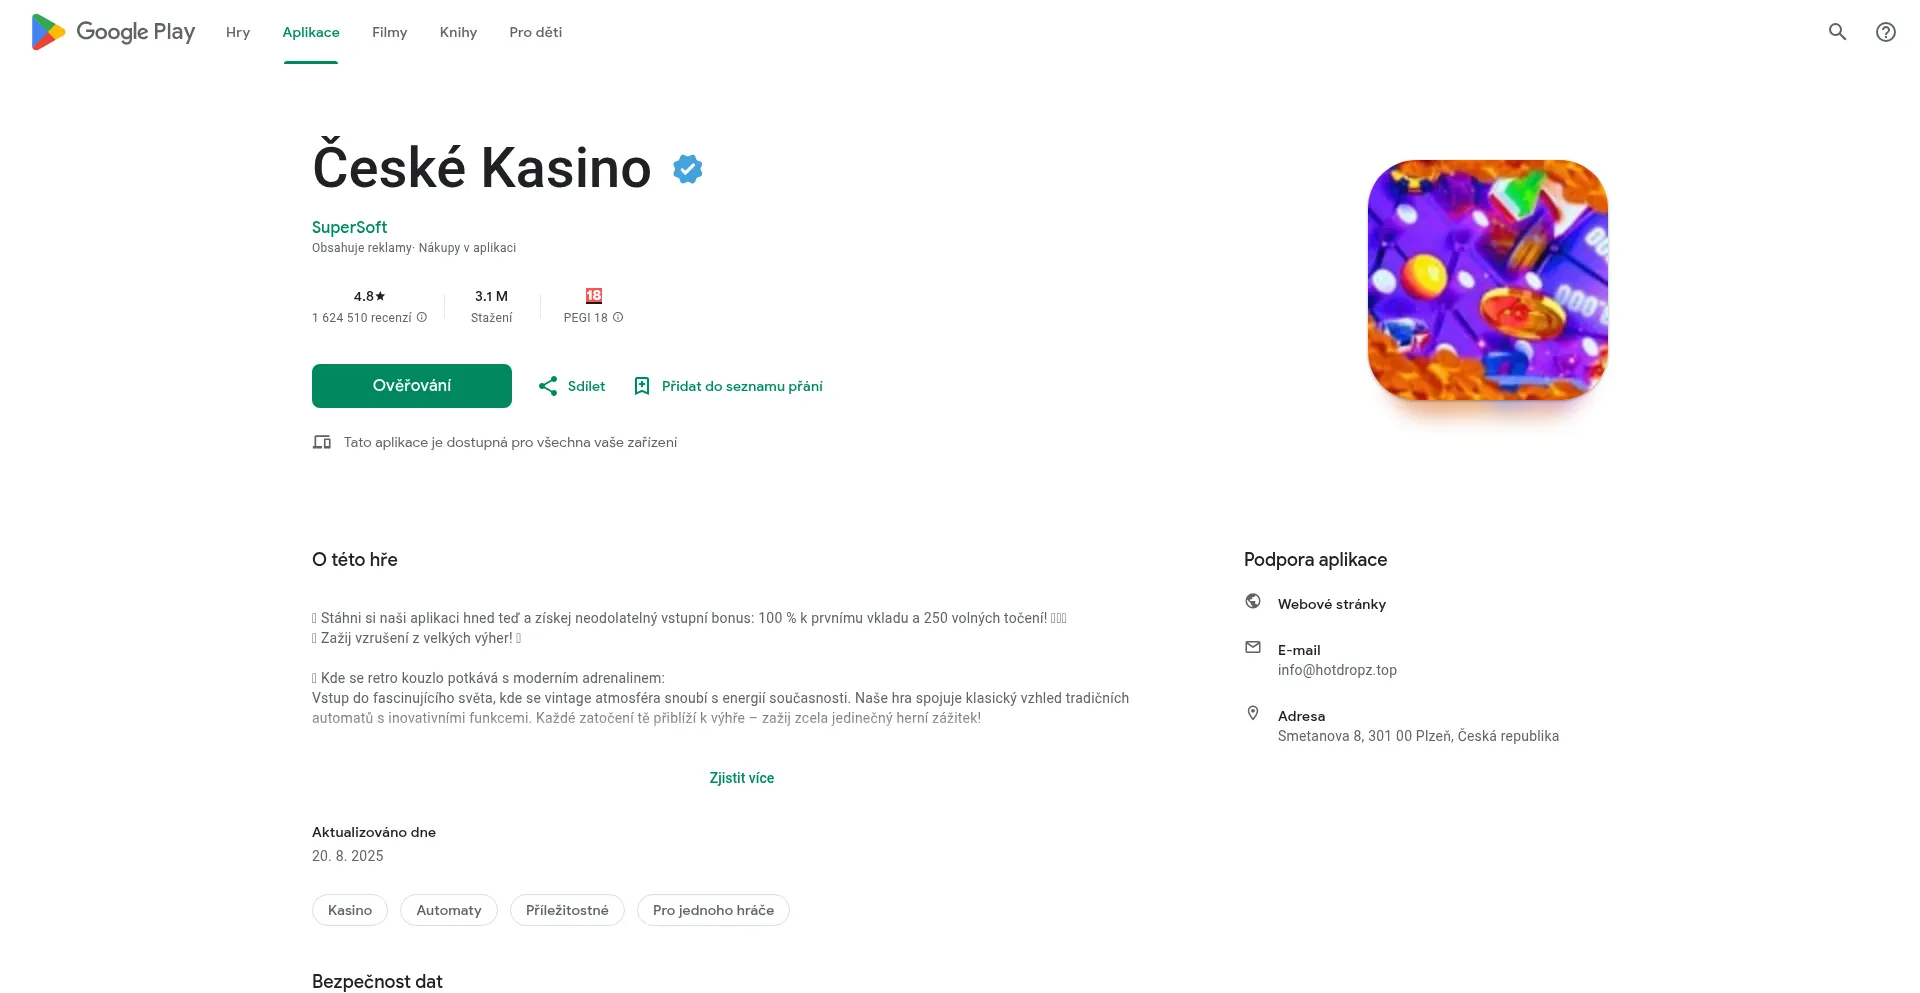
Task: Click the share icon next to Sdílet
Action: (x=548, y=386)
